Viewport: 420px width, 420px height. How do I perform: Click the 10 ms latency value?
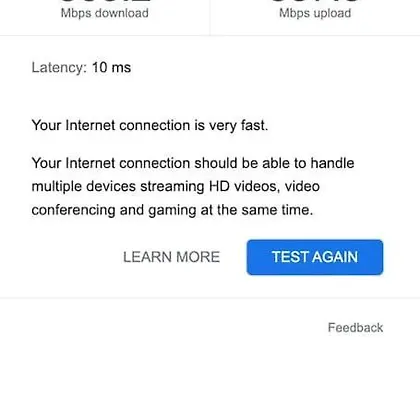click(111, 67)
